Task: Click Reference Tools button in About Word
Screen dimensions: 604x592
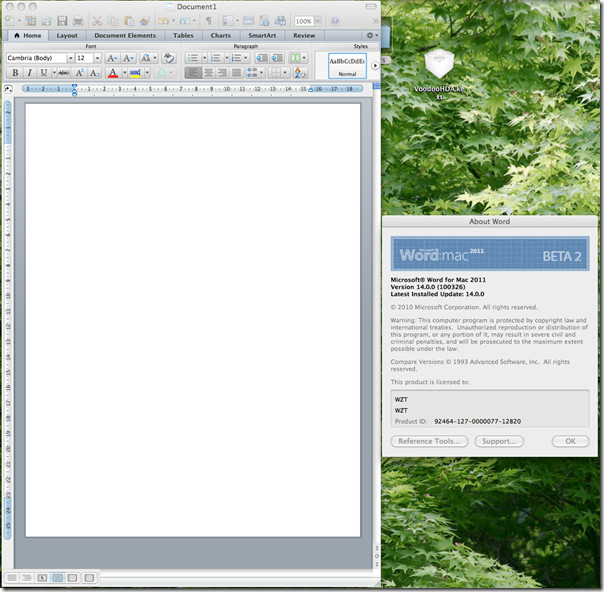Action: pyautogui.click(x=429, y=441)
